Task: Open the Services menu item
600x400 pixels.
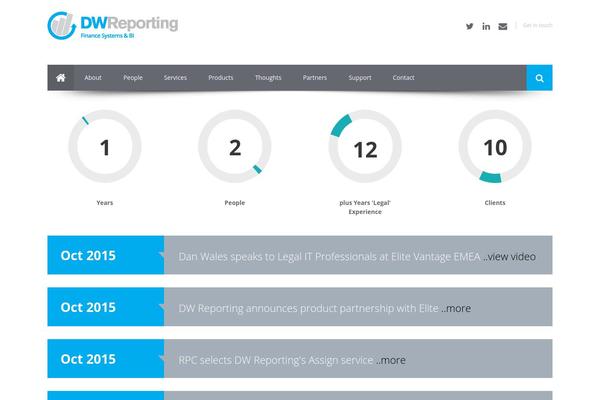Action: click(x=175, y=78)
